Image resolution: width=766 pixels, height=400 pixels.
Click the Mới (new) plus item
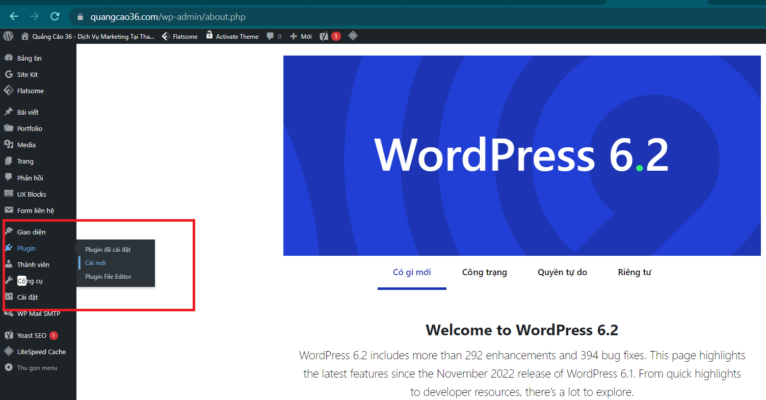pos(301,36)
